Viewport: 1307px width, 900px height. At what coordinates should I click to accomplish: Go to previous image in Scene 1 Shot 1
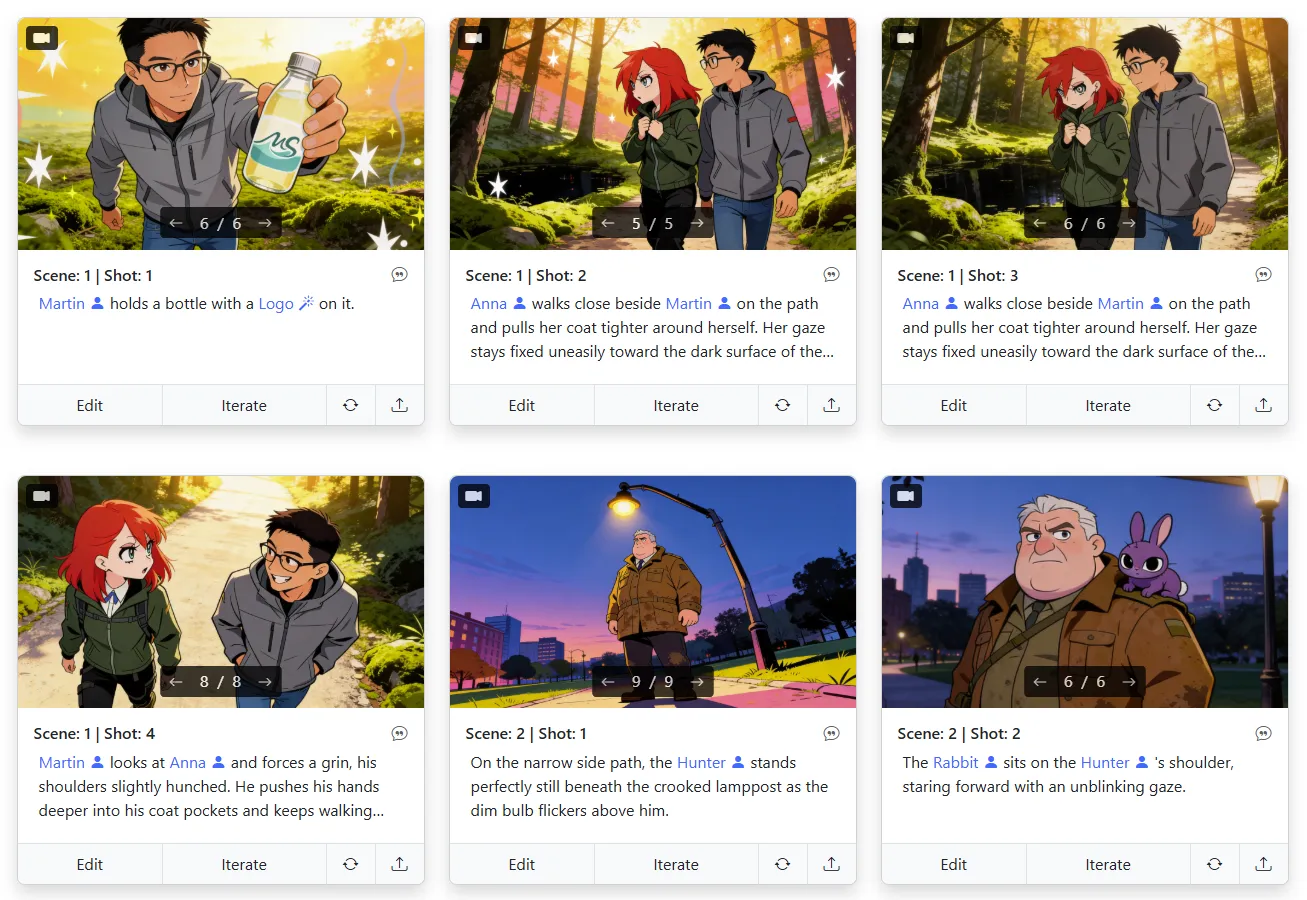(176, 223)
